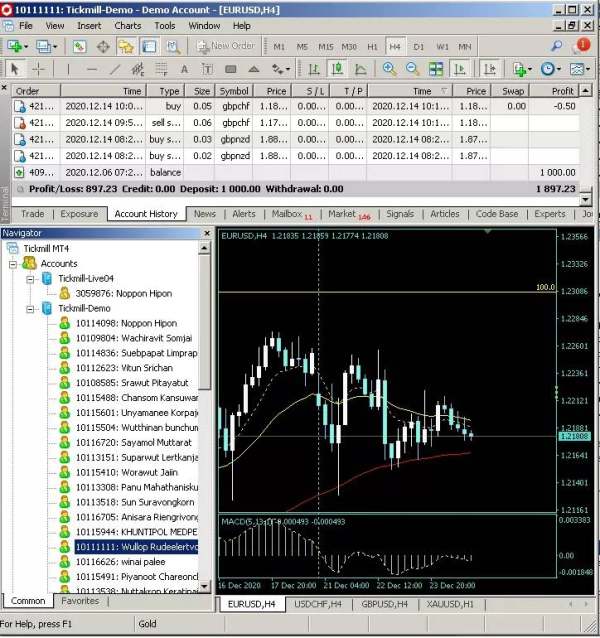The height and width of the screenshot is (638, 600).
Task: Click the account history scrollbar up arrow
Action: pos(585,90)
